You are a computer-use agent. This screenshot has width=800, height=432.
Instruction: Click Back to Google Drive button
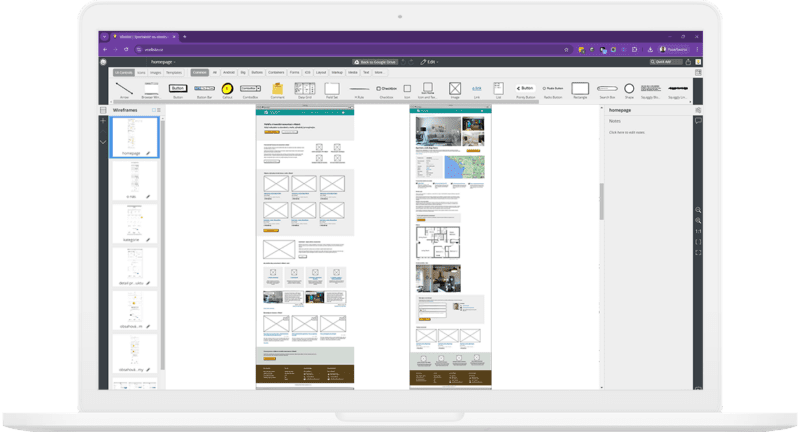click(376, 61)
